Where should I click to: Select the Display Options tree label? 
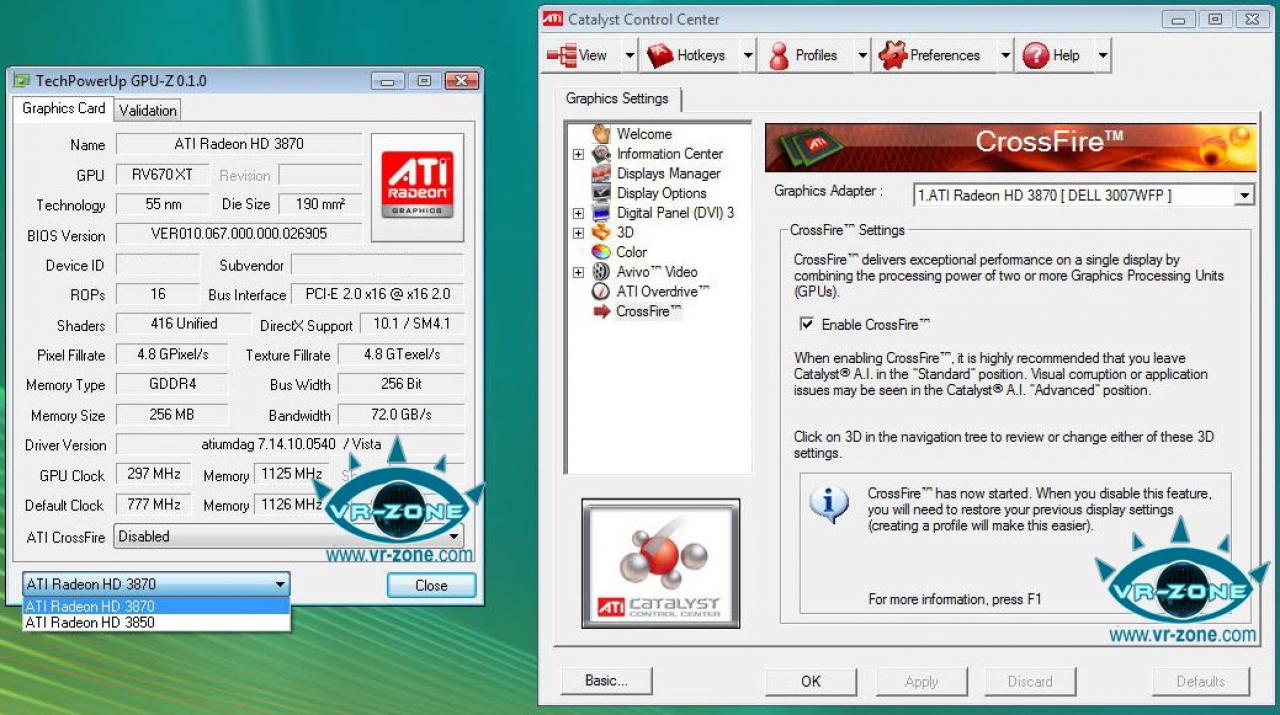click(x=661, y=193)
